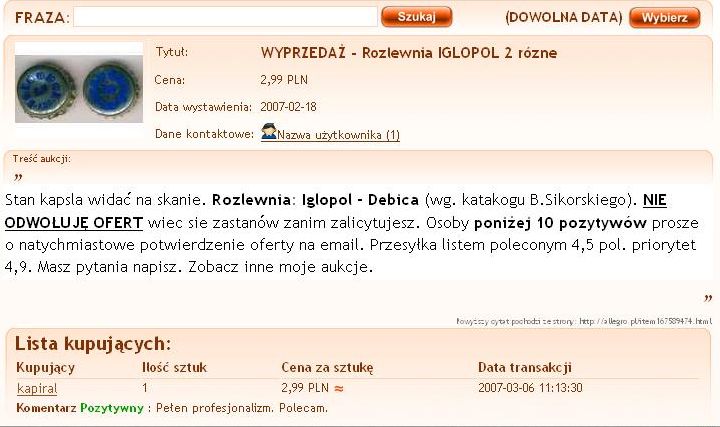Click the green Pozytywny comment rating
Viewport: 720px width, 427px height.
point(111,408)
